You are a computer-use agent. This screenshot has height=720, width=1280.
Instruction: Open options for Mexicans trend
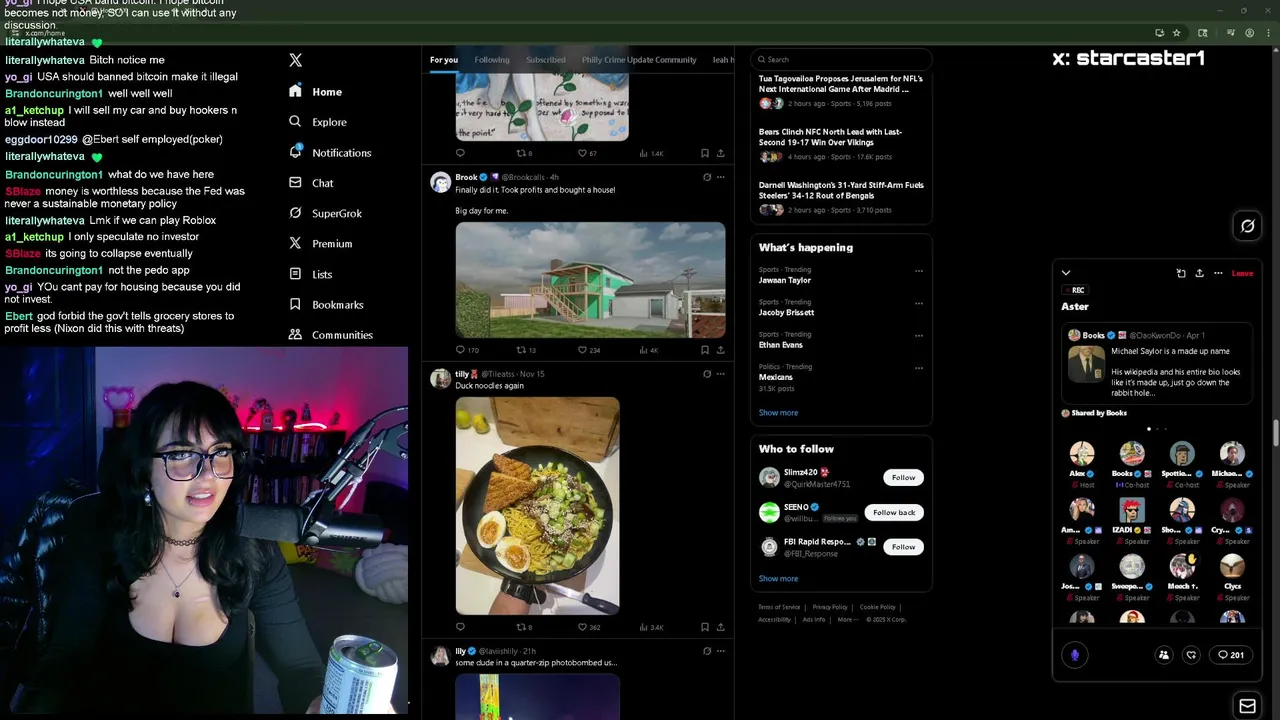[x=919, y=367]
